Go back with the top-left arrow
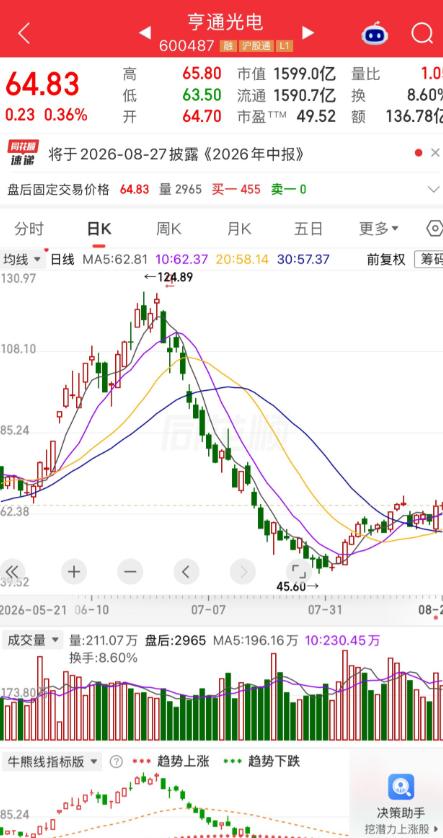The height and width of the screenshot is (838, 443). (24, 33)
